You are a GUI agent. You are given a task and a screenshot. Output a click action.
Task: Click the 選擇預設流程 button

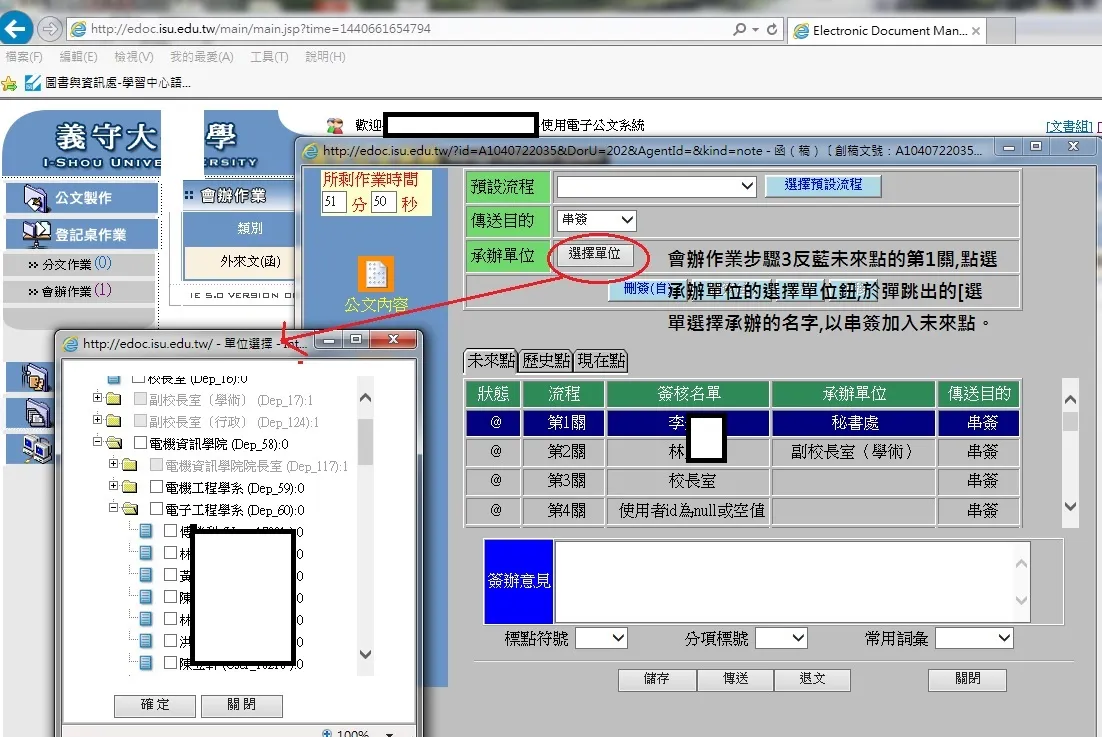pos(823,185)
